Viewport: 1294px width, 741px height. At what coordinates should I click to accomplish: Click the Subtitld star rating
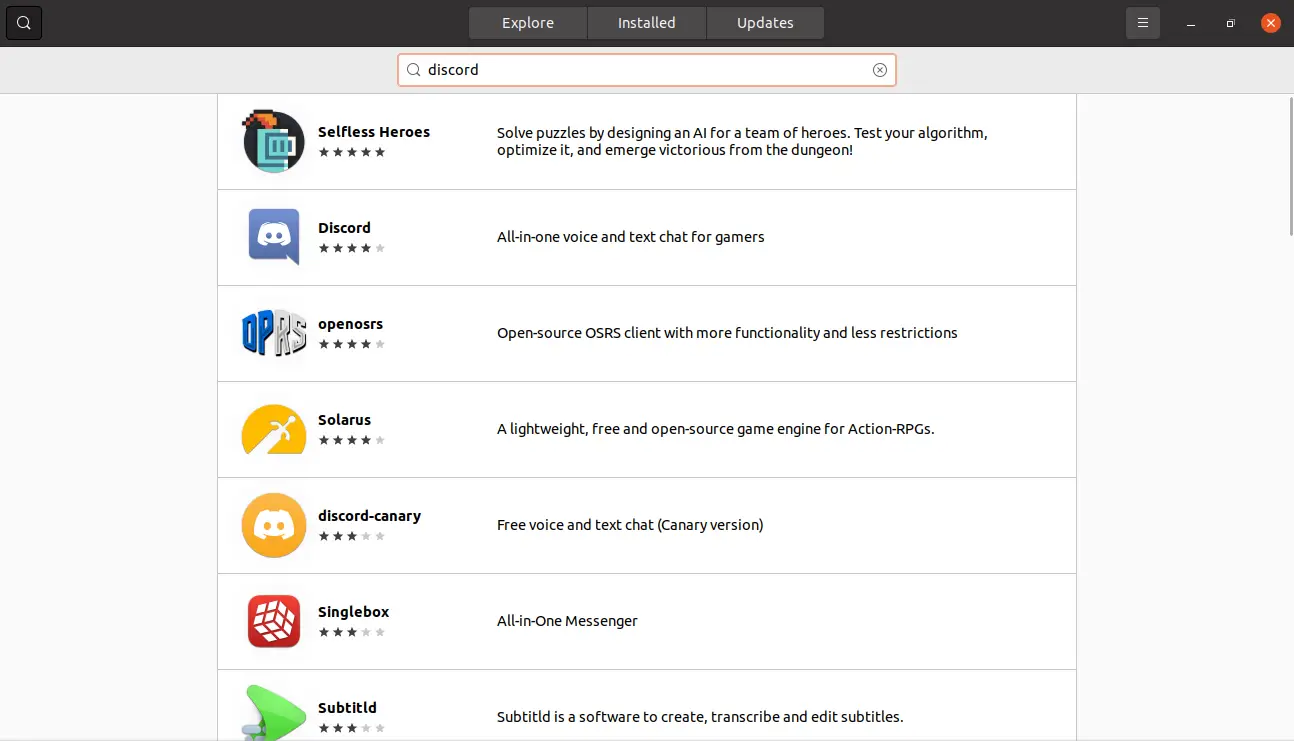coord(352,728)
